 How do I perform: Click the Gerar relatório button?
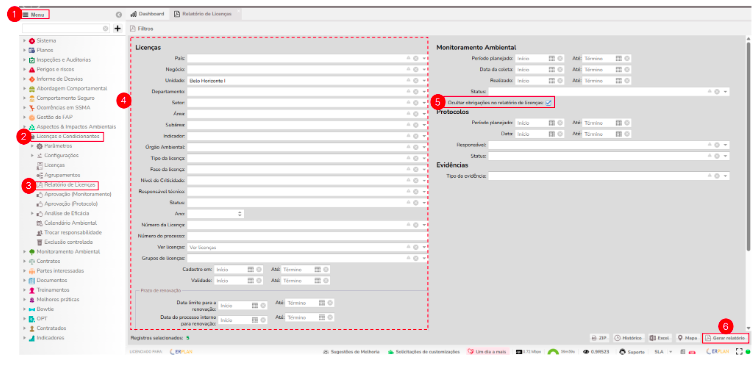(725, 338)
